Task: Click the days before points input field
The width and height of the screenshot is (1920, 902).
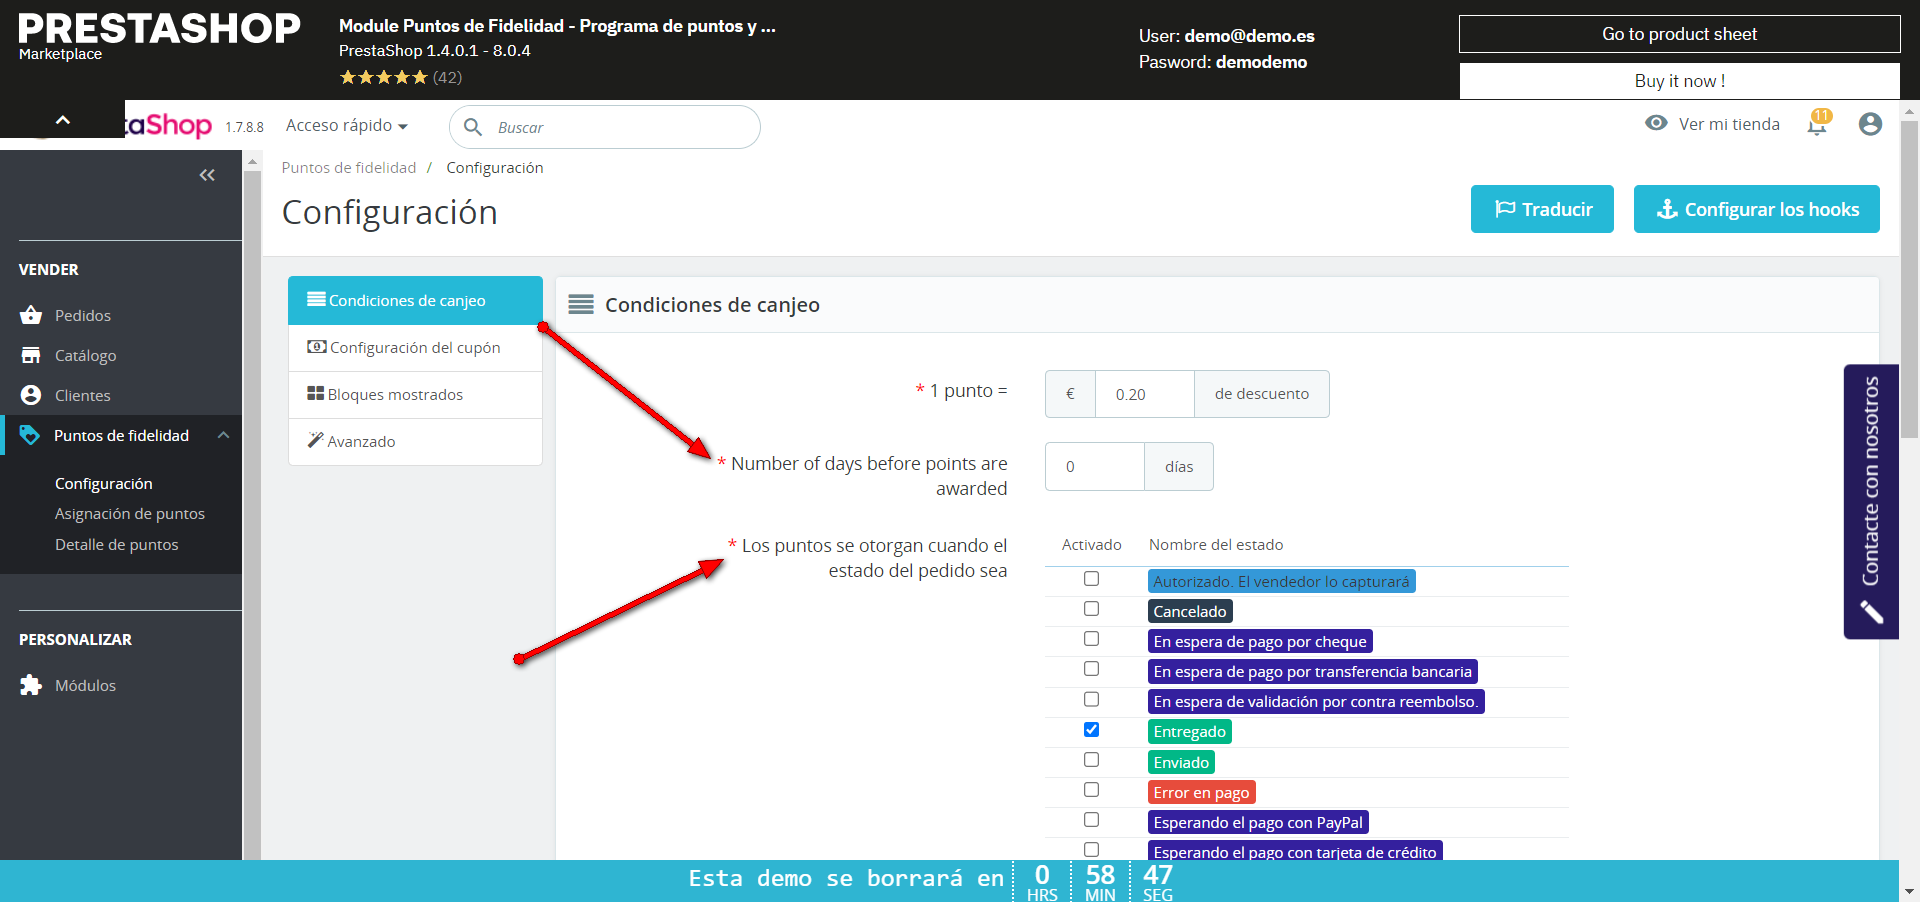Action: click(x=1095, y=466)
